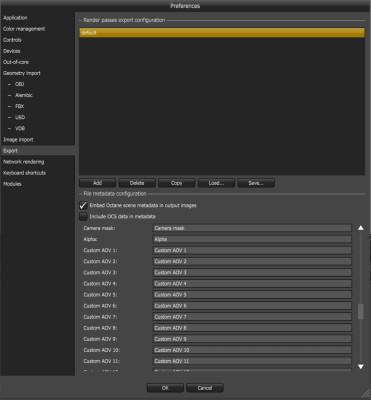Click the Copy configuration button

click(x=177, y=183)
